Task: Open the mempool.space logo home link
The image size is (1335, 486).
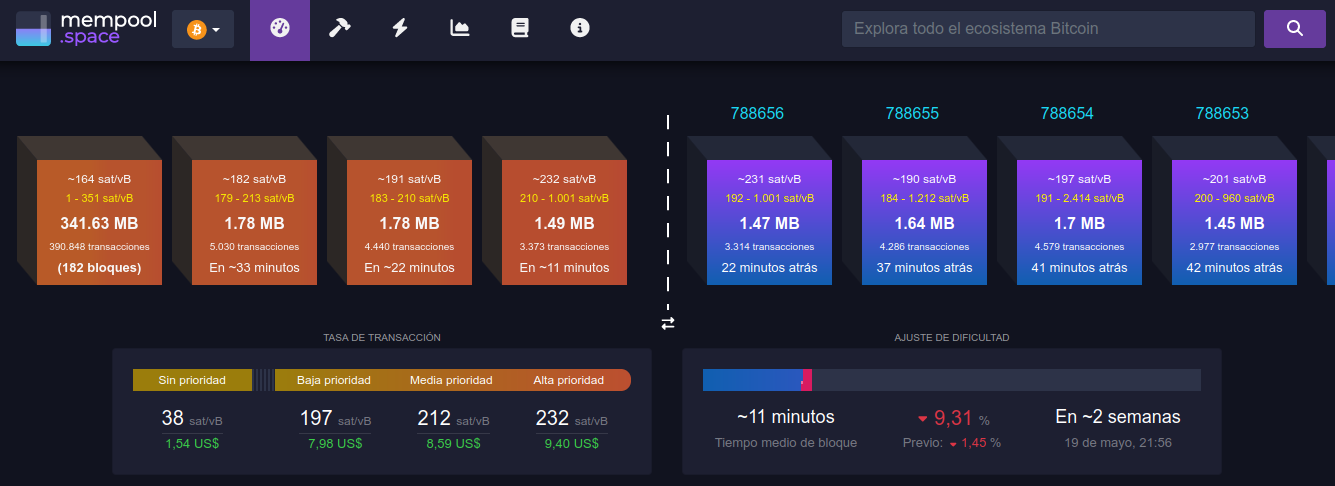Action: (87, 29)
